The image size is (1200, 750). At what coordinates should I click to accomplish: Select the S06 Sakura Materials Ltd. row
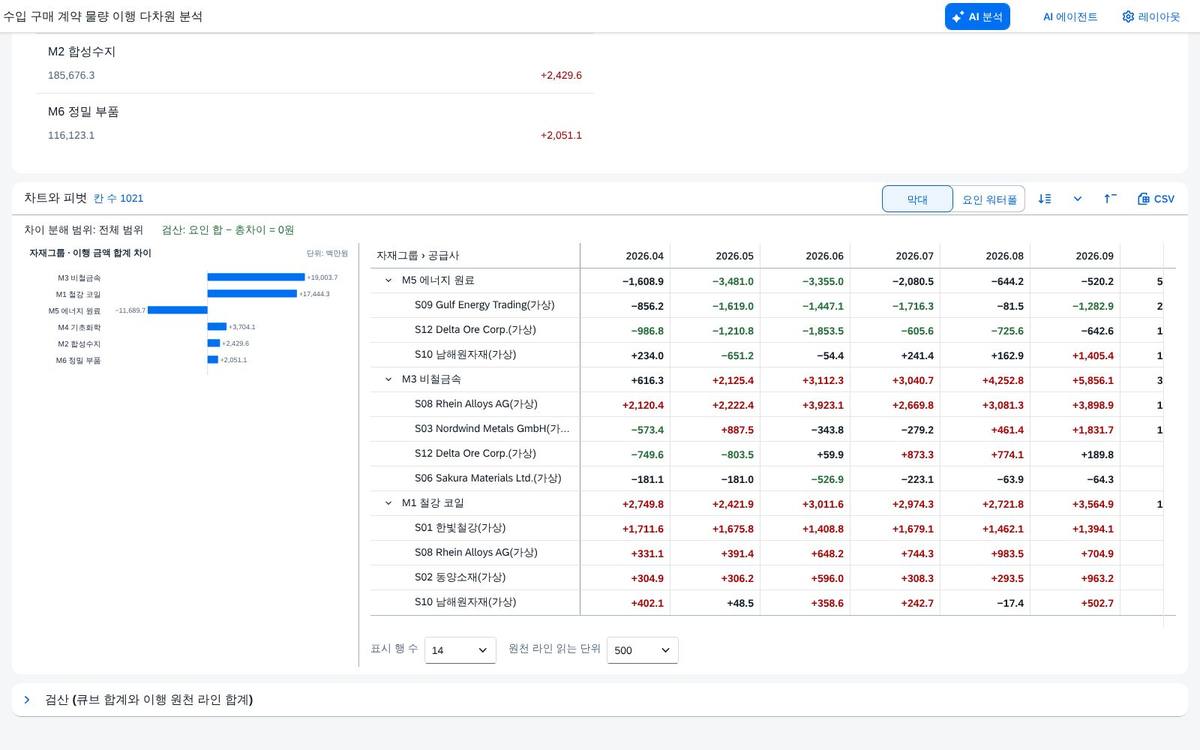point(488,478)
